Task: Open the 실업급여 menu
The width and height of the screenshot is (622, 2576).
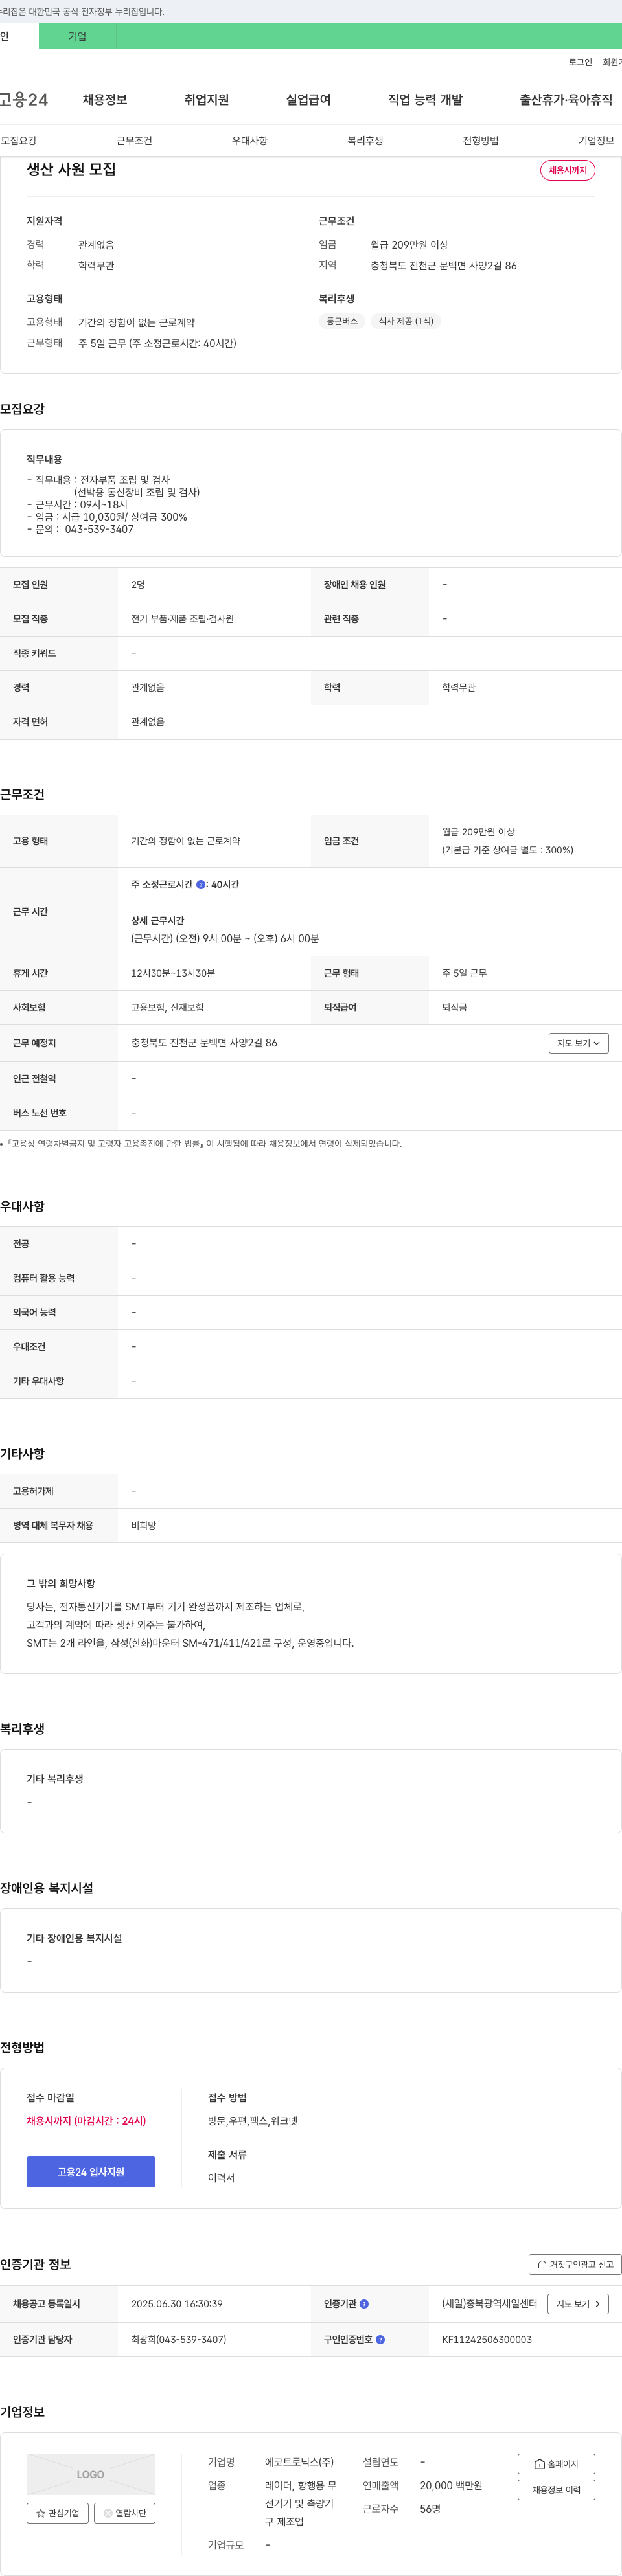Action: coord(308,100)
